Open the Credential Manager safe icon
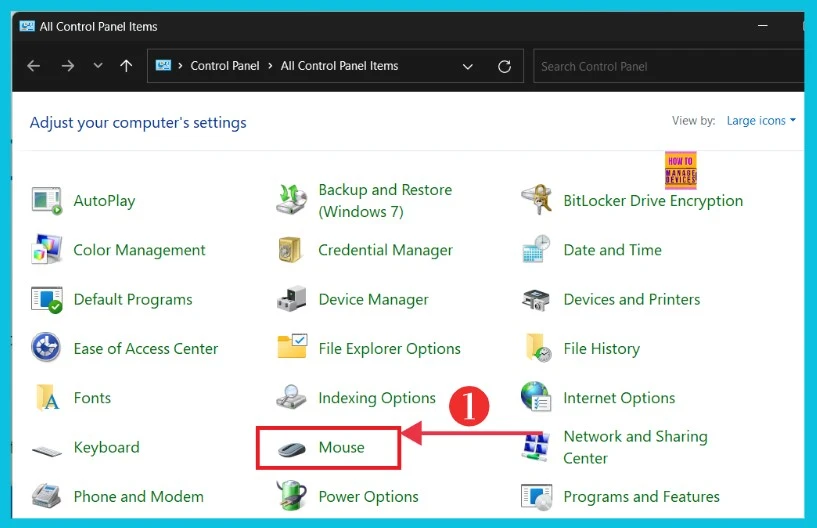The width and height of the screenshot is (817, 528). coord(290,250)
